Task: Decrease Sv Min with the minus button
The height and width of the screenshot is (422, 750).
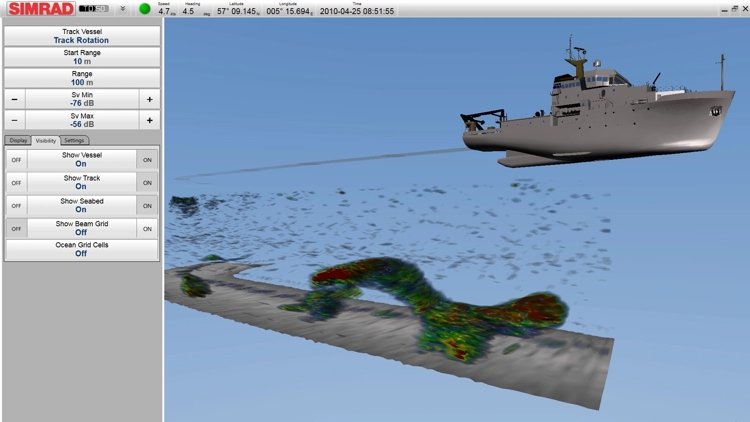Action: pos(14,99)
